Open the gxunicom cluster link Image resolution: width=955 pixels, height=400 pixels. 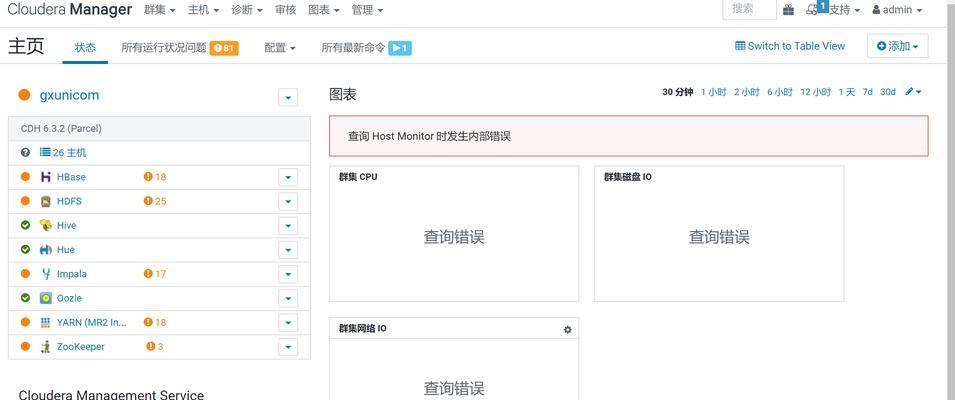tap(69, 95)
